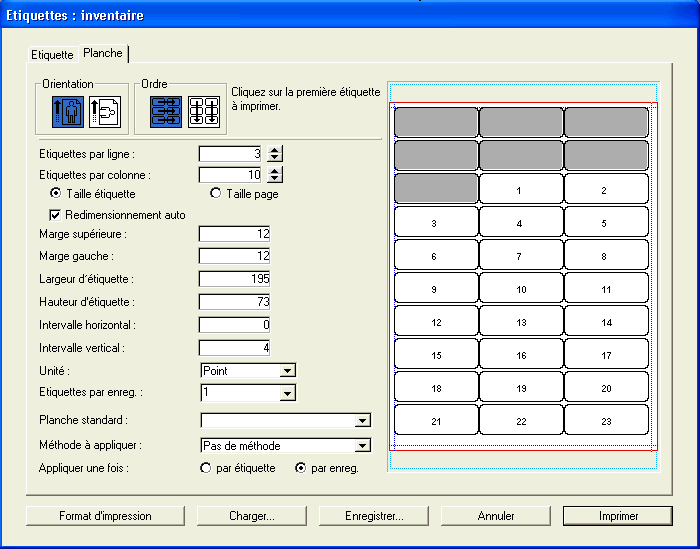This screenshot has width=700, height=549.
Task: Choose column-by-column label order icon
Action: [x=205, y=111]
